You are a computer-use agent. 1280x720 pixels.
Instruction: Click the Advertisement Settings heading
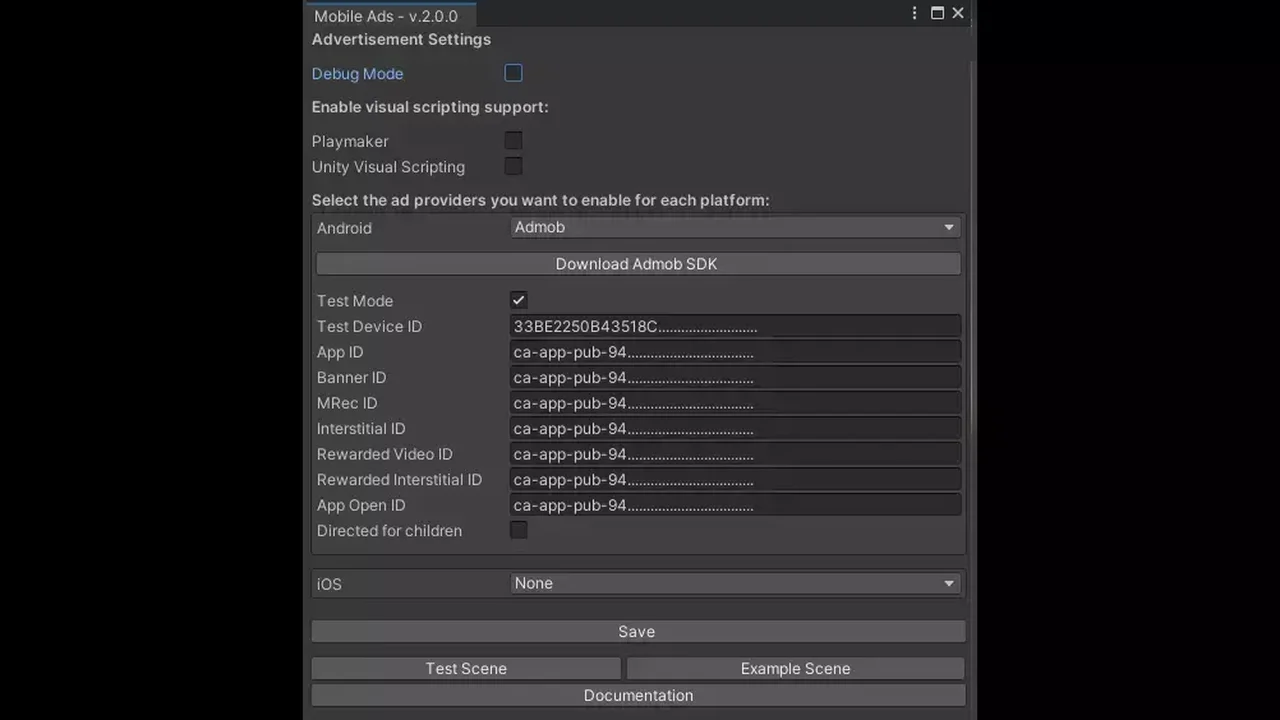[x=401, y=39]
